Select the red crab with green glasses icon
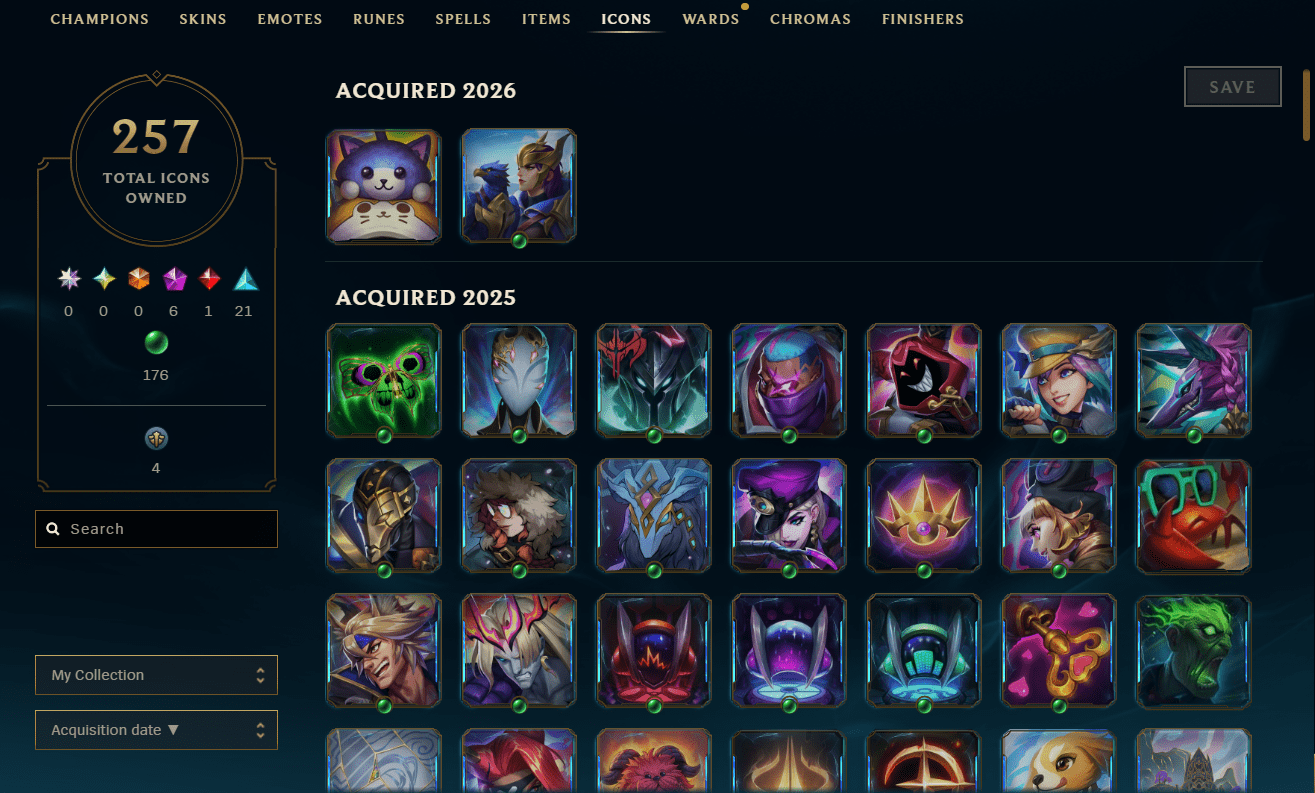Viewport: 1315px width, 793px height. [x=1194, y=516]
